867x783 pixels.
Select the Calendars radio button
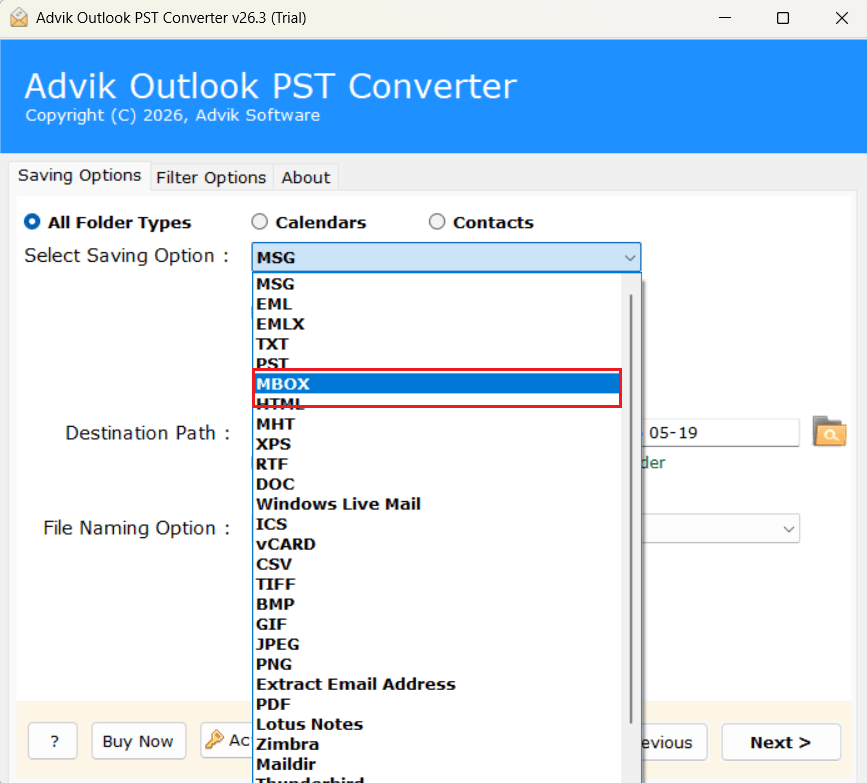[x=259, y=222]
